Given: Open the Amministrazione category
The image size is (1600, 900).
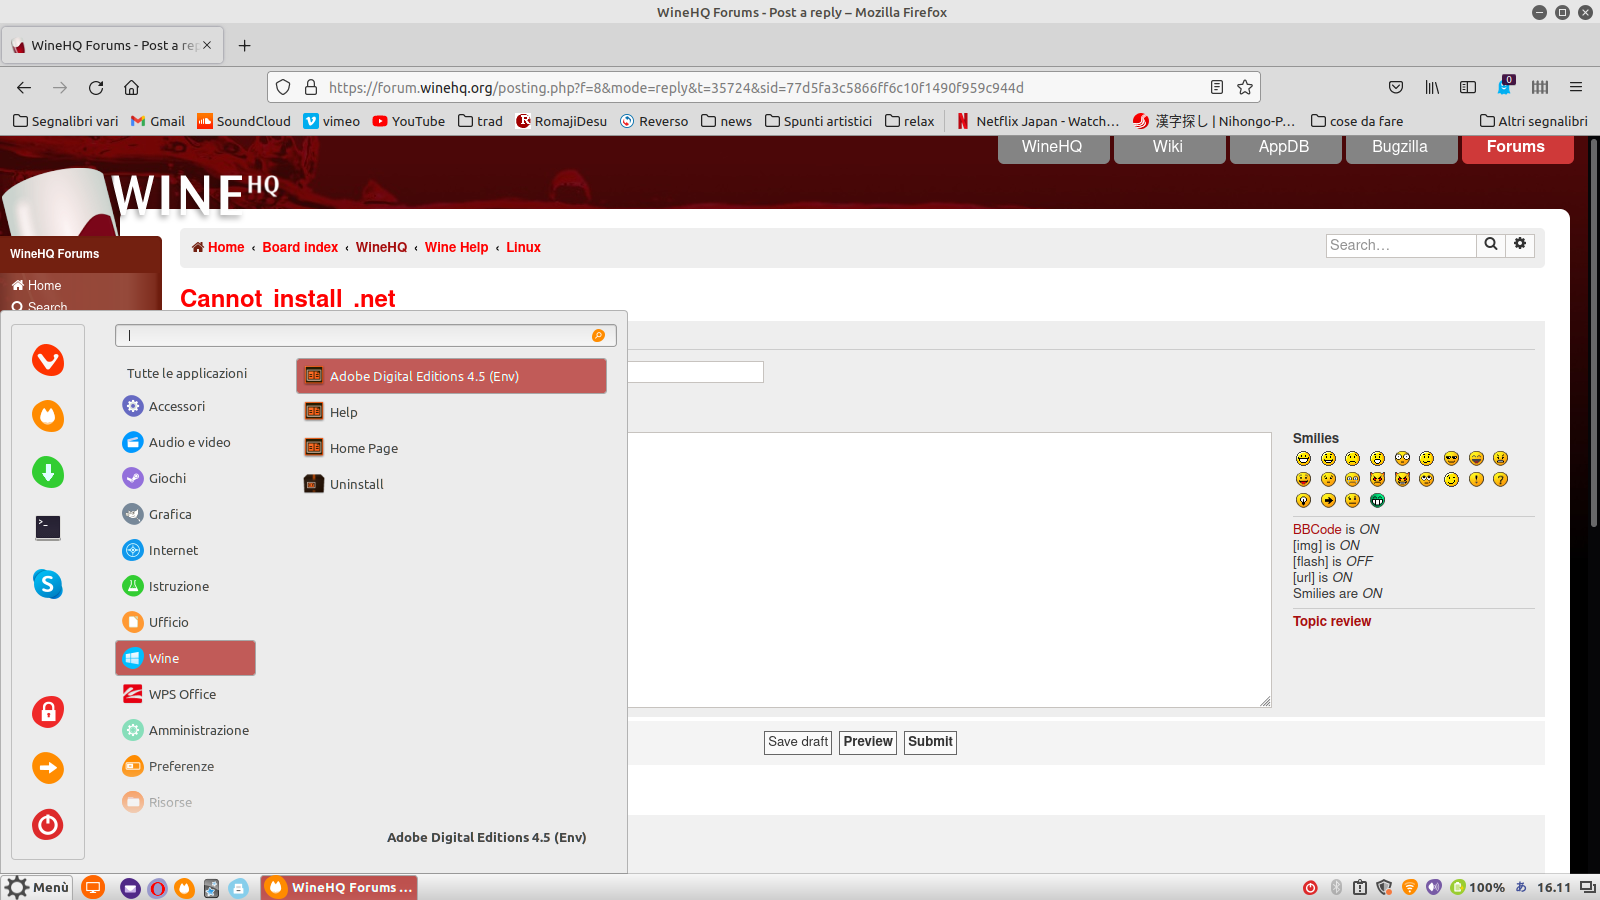Looking at the screenshot, I should click(186, 730).
